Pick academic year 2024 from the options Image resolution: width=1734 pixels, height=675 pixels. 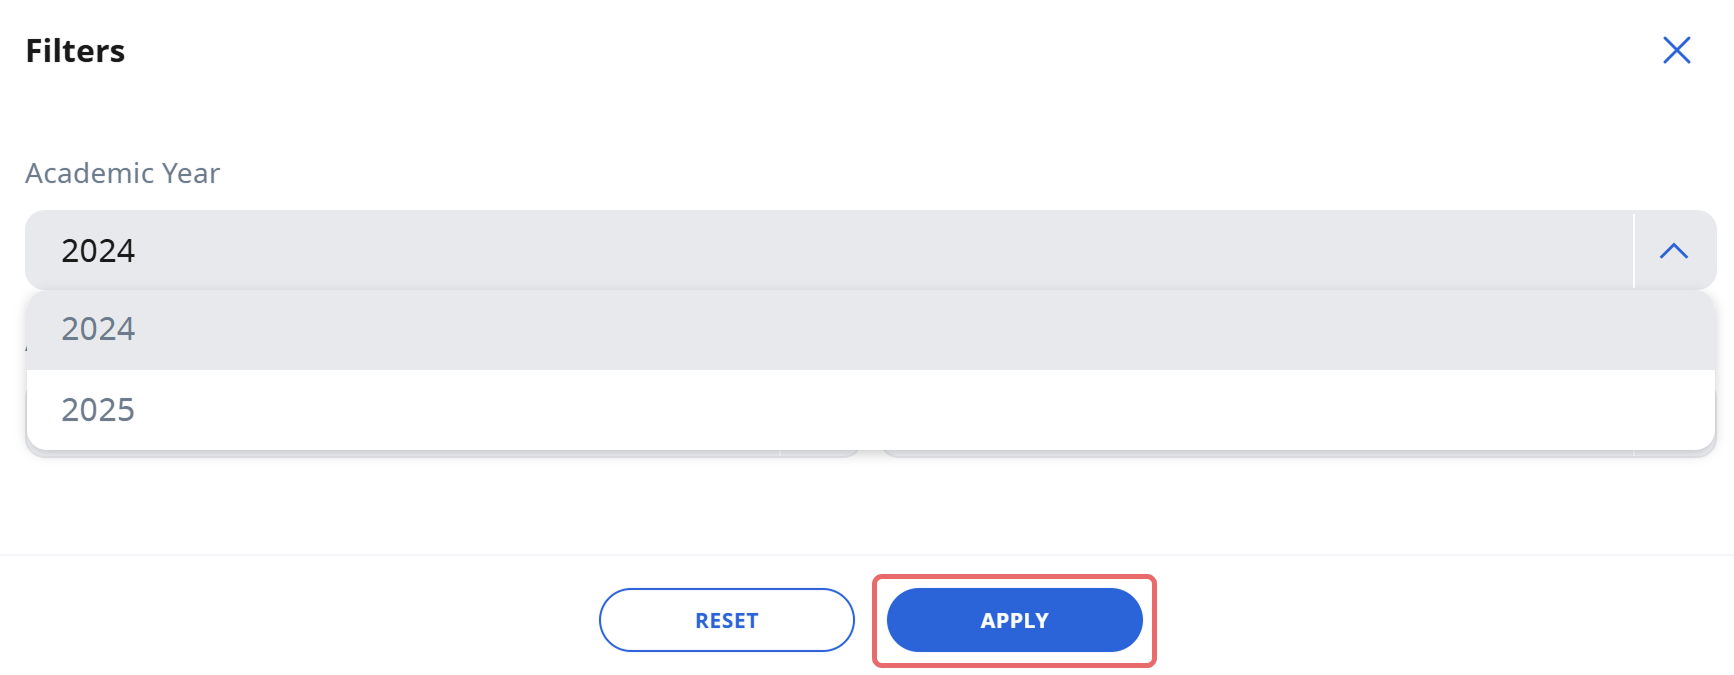870,329
